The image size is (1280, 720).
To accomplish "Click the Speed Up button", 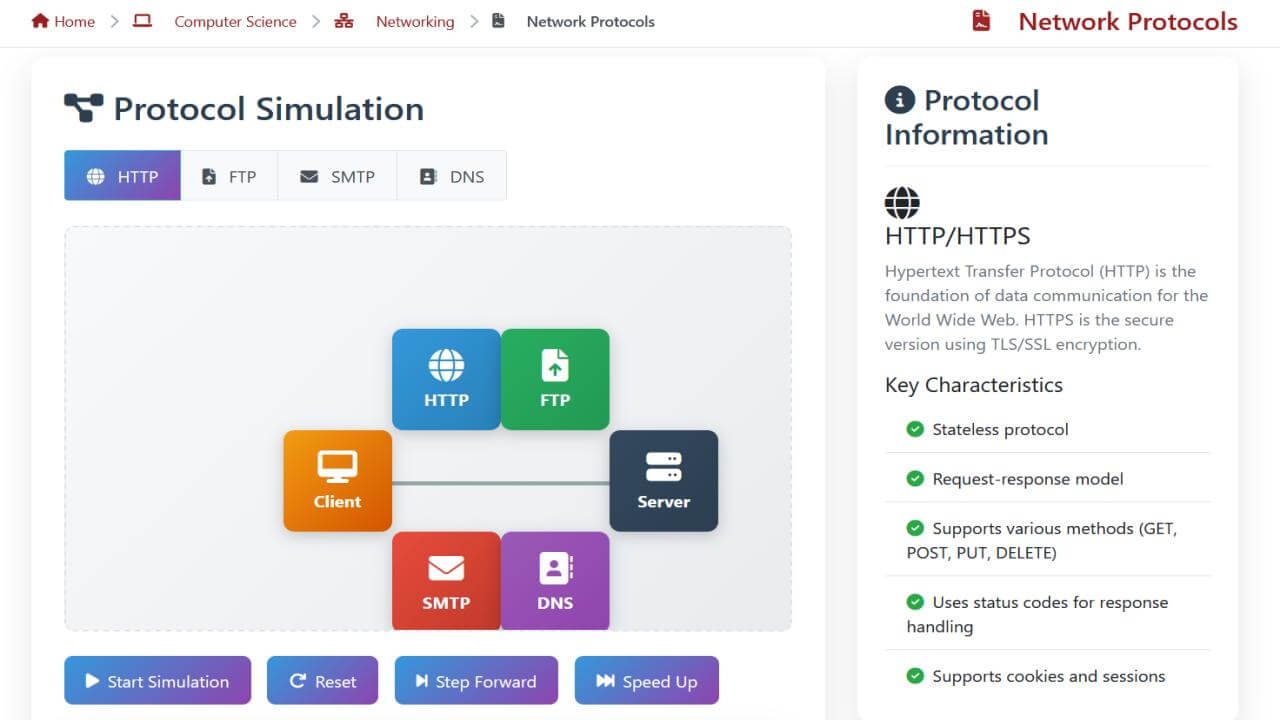I will tap(646, 681).
